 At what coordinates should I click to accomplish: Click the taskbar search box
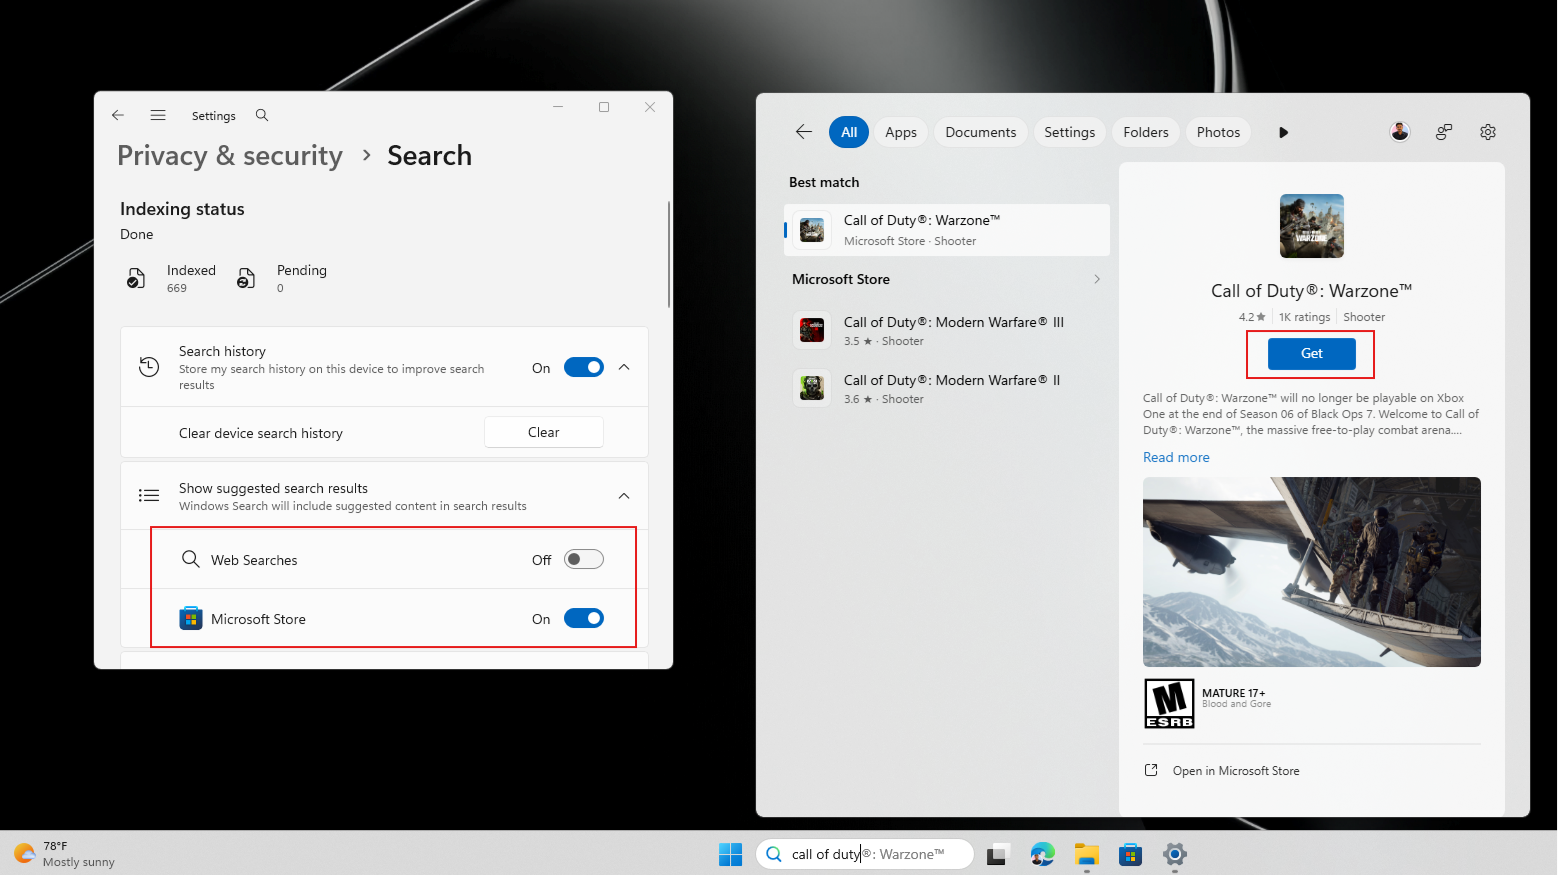click(865, 854)
